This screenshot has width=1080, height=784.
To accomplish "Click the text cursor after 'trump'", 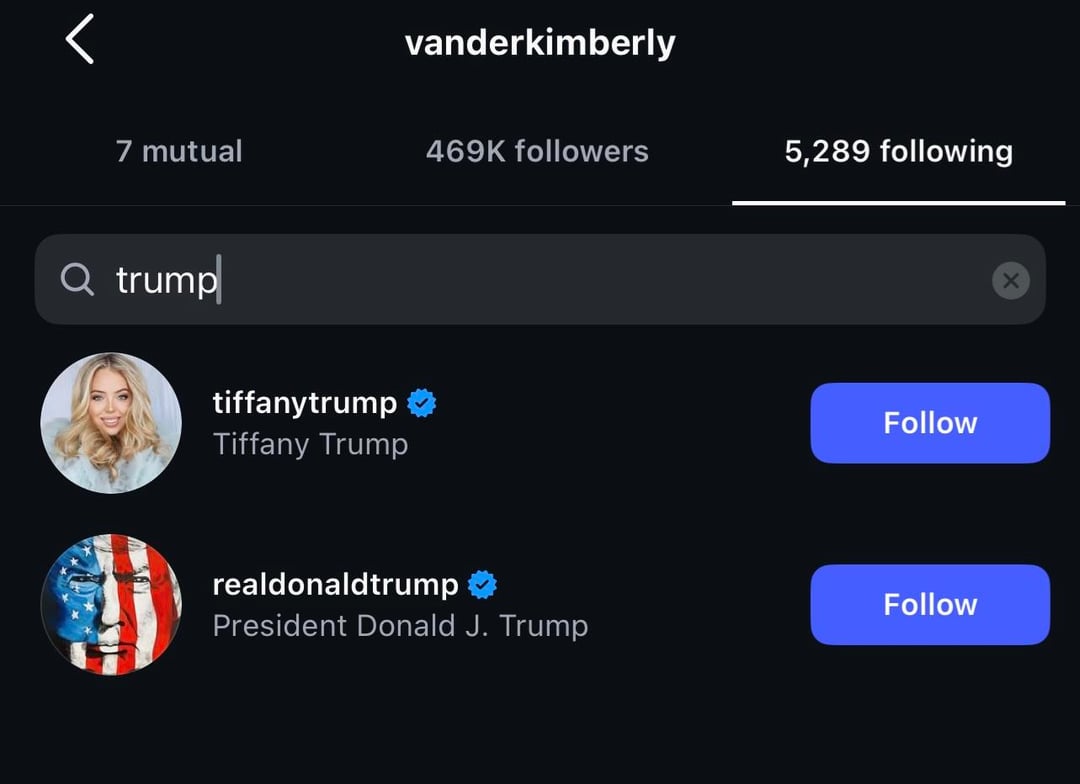I will 219,280.
